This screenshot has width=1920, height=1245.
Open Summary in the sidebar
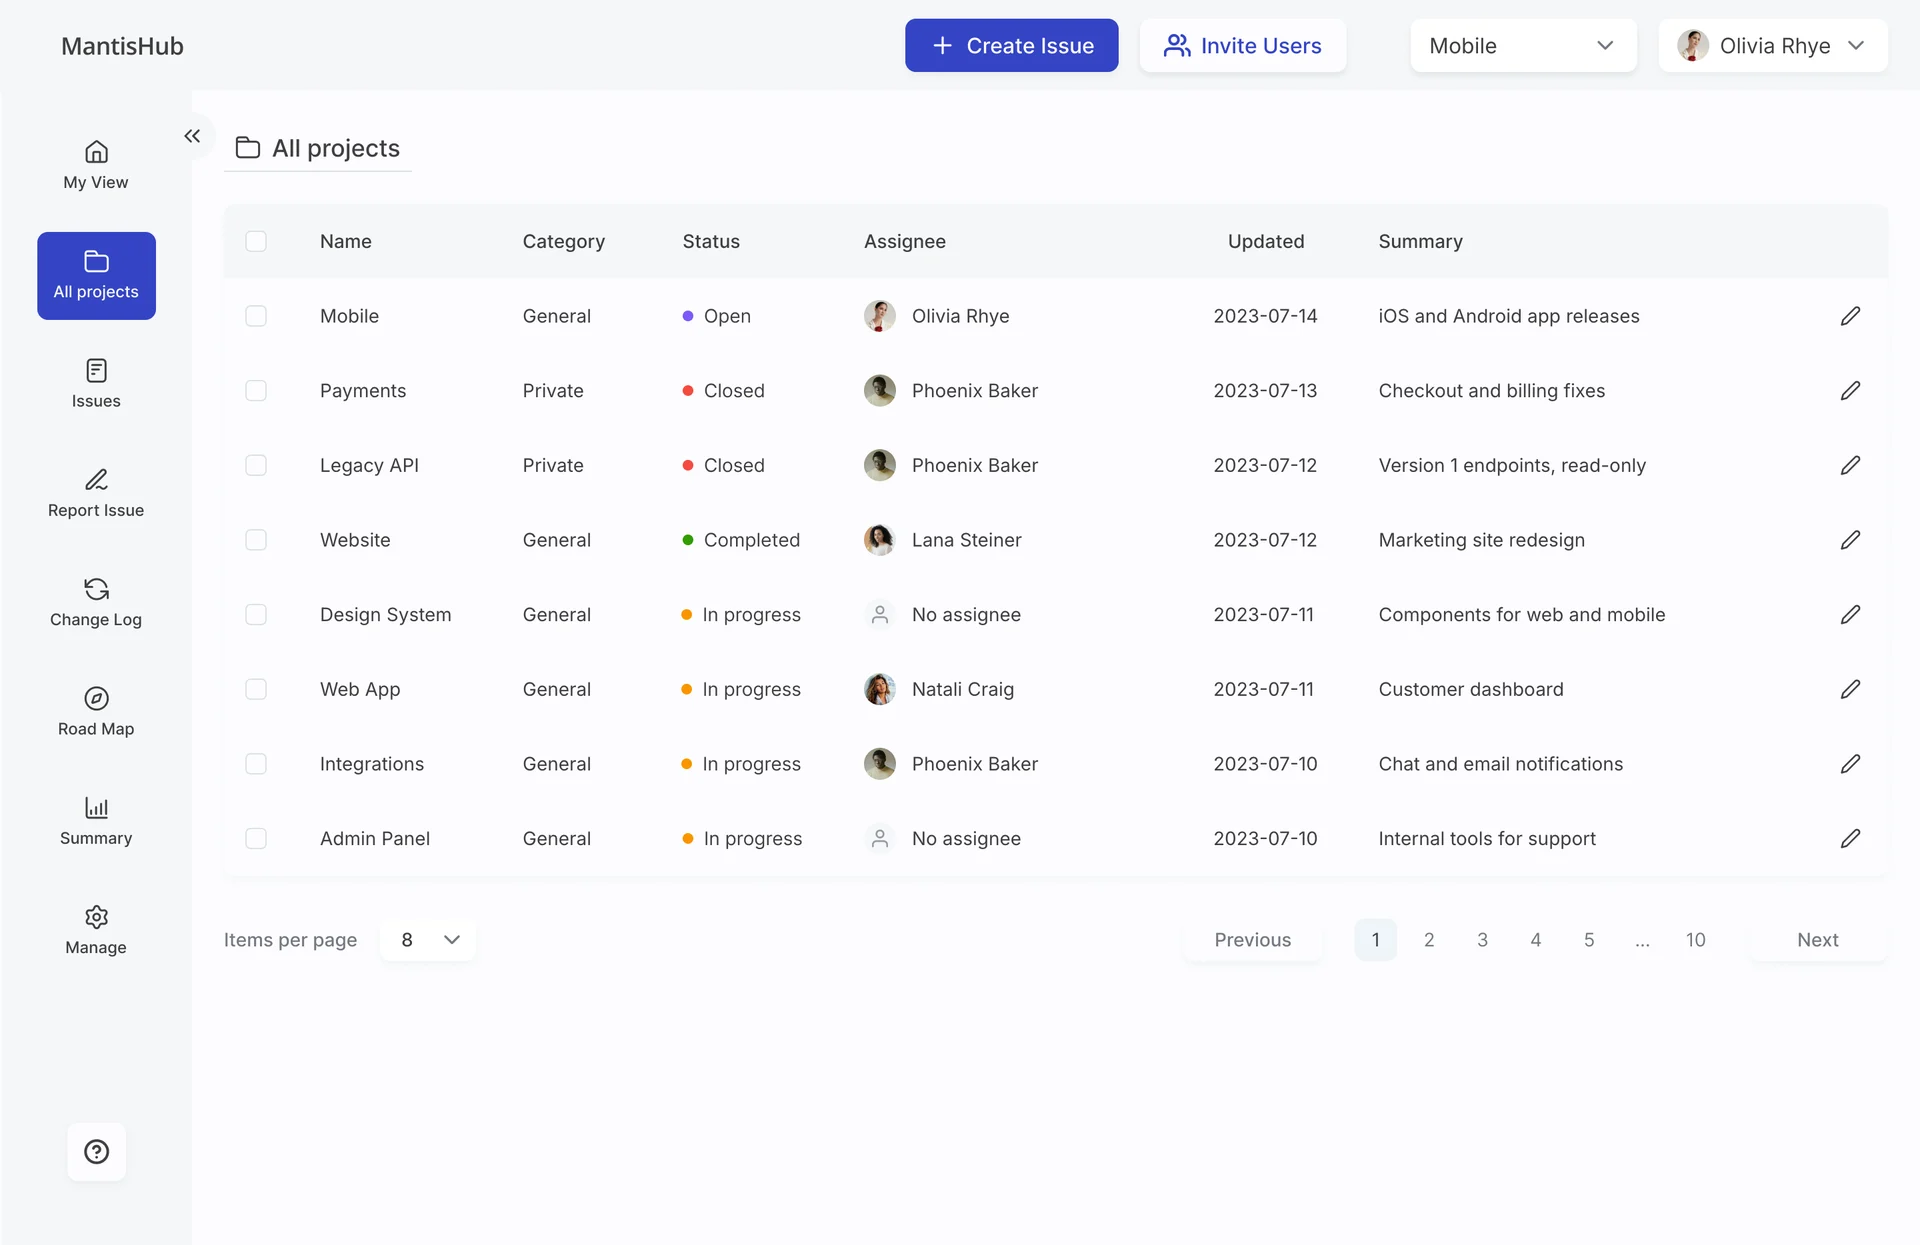pos(96,822)
